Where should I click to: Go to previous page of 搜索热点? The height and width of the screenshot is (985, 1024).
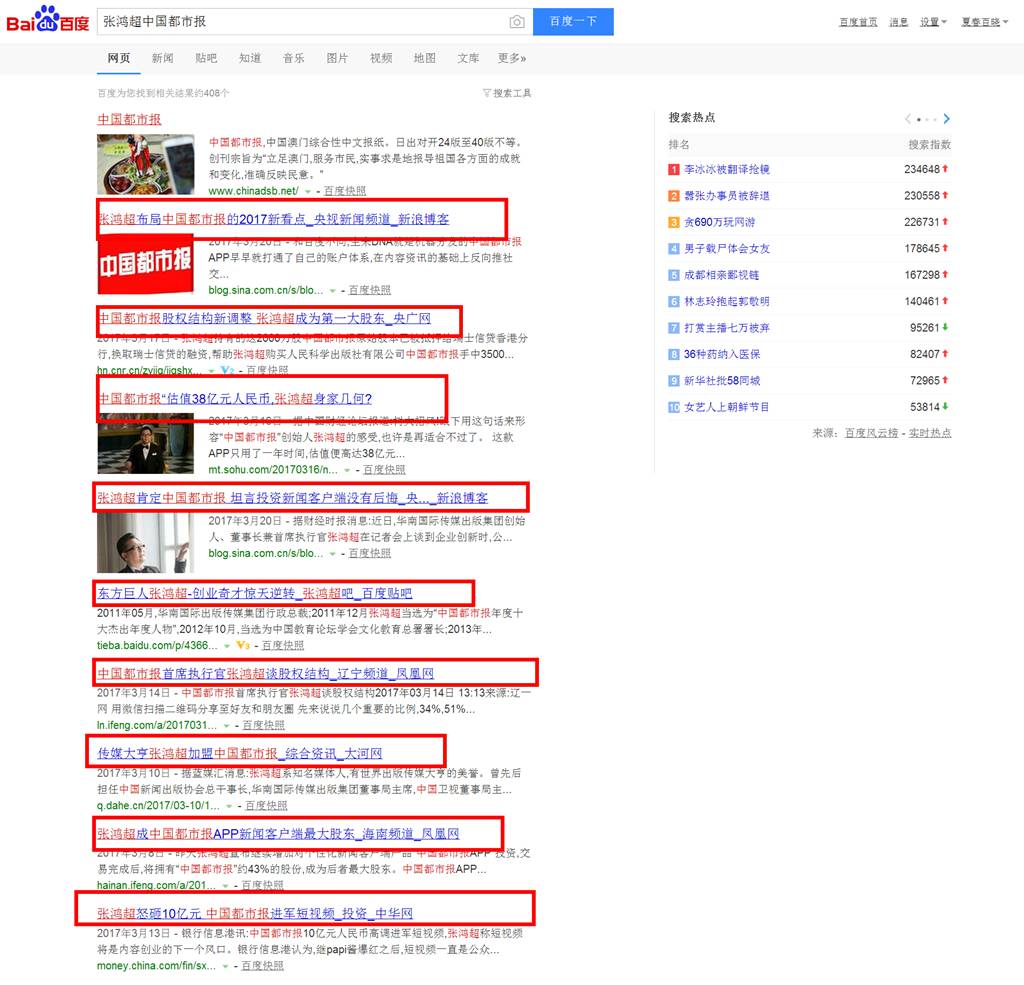[x=908, y=119]
